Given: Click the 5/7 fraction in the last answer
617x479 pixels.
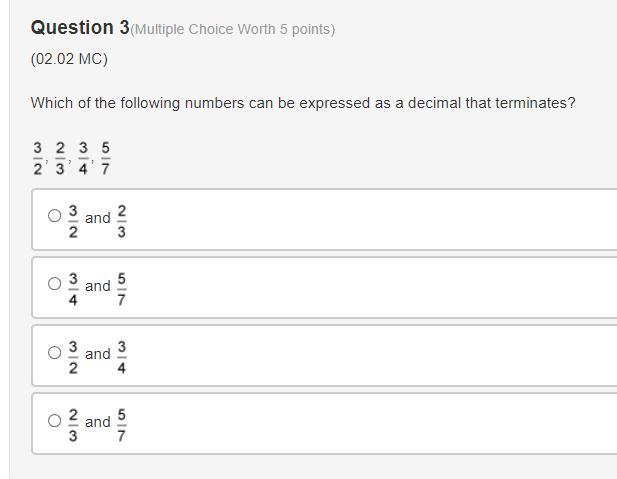Looking at the screenshot, I should (122, 425).
